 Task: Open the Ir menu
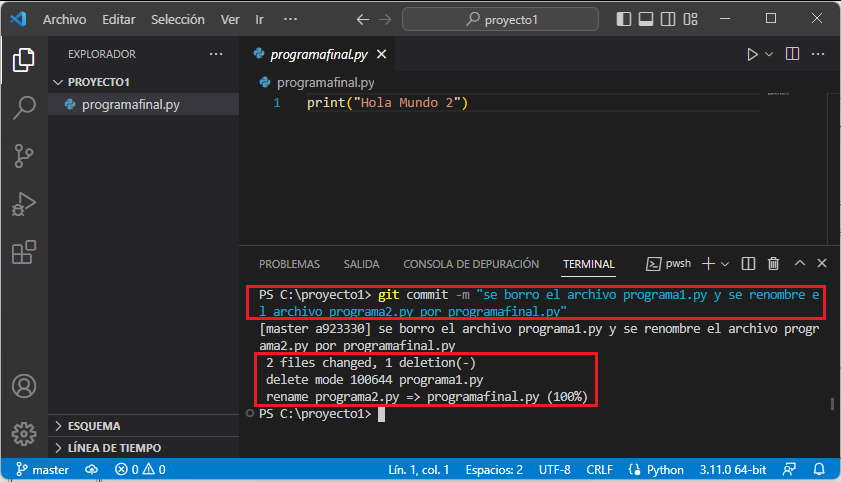(x=260, y=19)
